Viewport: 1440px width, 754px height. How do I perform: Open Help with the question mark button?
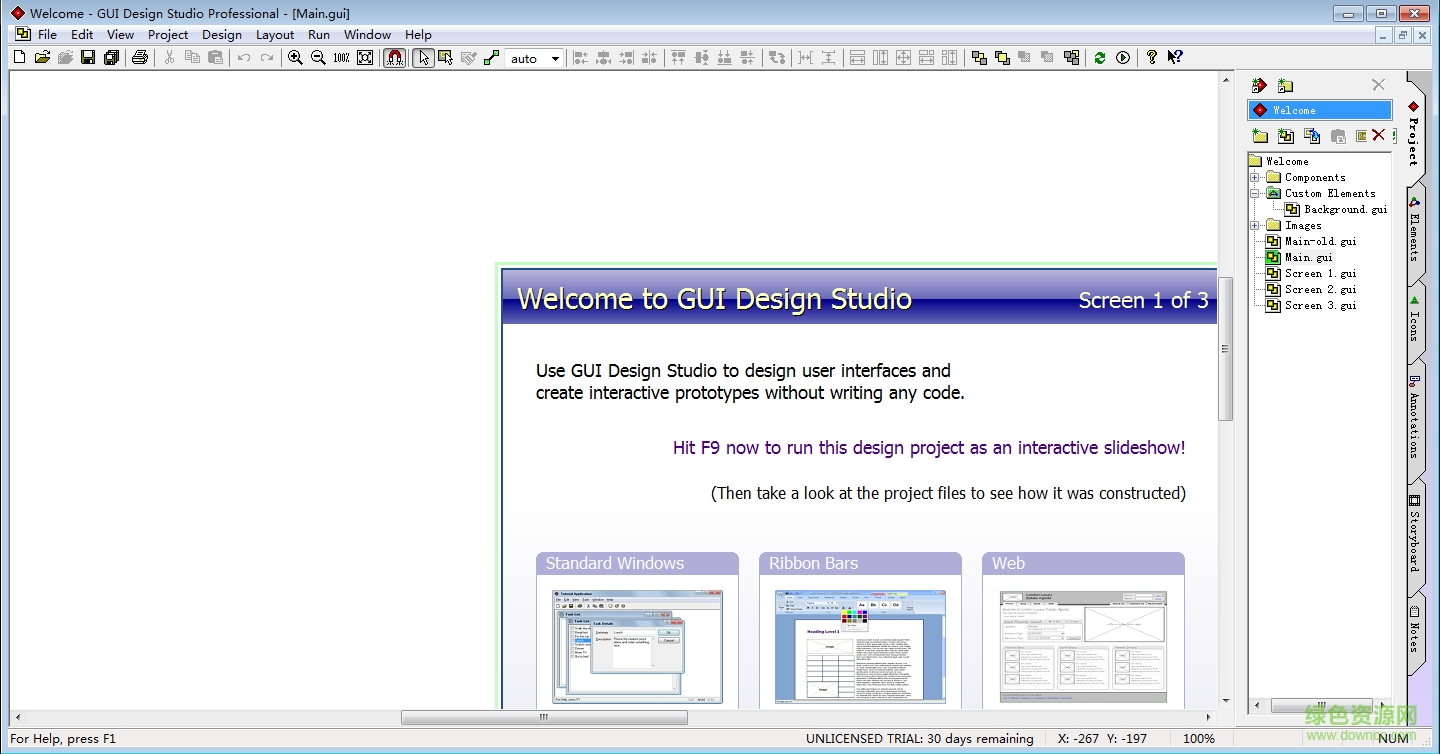(1151, 57)
